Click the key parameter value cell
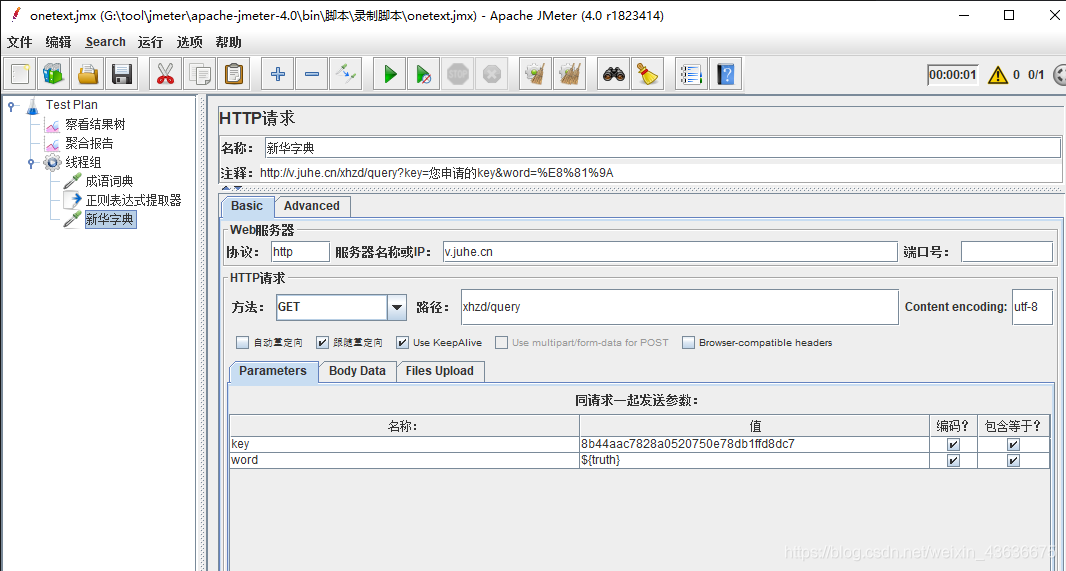Viewport: 1066px width, 571px height. pos(755,444)
